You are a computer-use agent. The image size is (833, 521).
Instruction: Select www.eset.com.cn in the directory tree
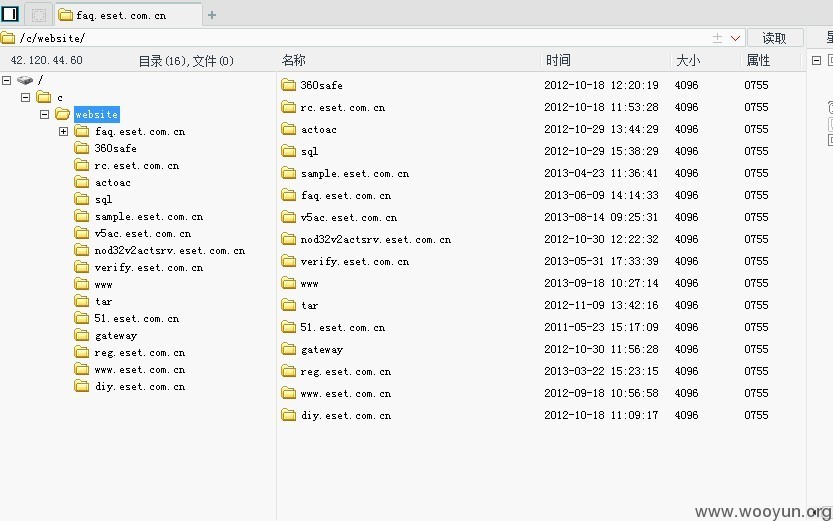[x=140, y=370]
